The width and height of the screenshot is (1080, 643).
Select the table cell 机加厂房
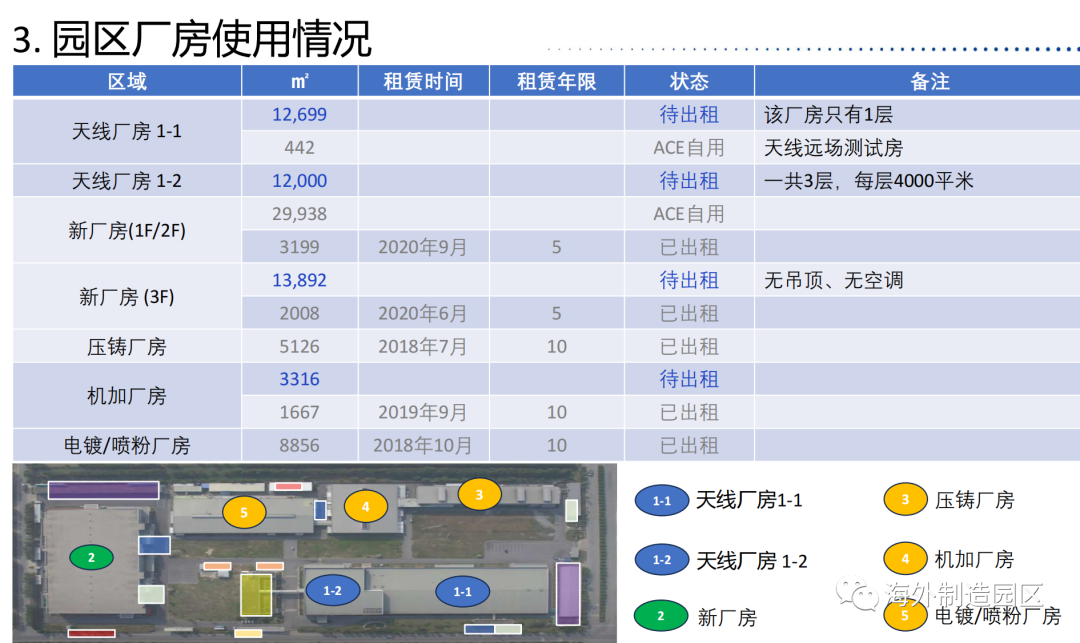[127, 396]
